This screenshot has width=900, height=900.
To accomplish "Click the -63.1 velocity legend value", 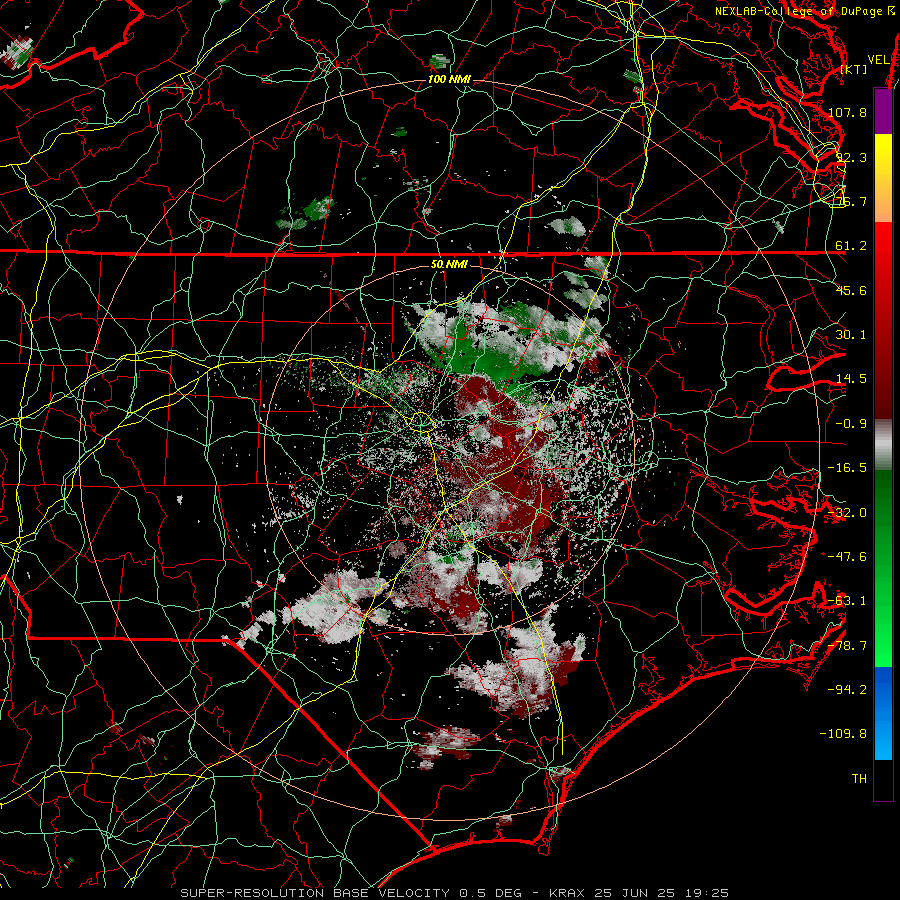I will (847, 601).
